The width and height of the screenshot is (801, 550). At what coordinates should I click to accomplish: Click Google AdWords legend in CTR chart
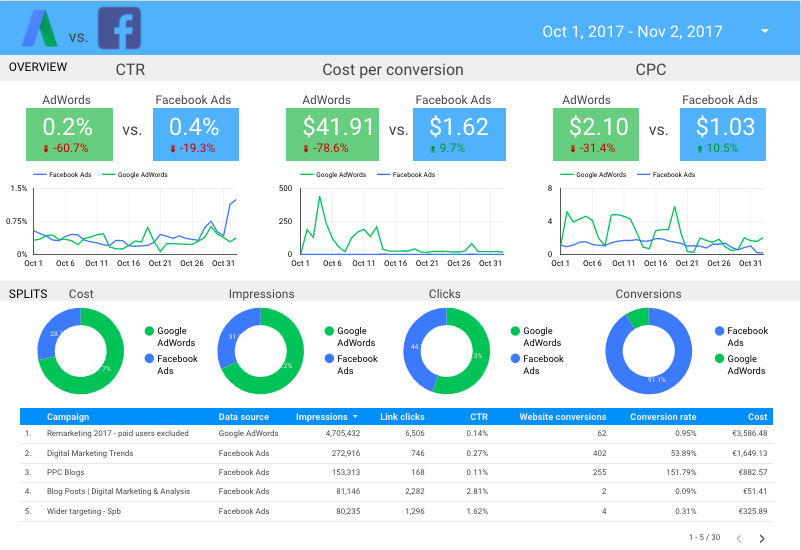click(135, 175)
